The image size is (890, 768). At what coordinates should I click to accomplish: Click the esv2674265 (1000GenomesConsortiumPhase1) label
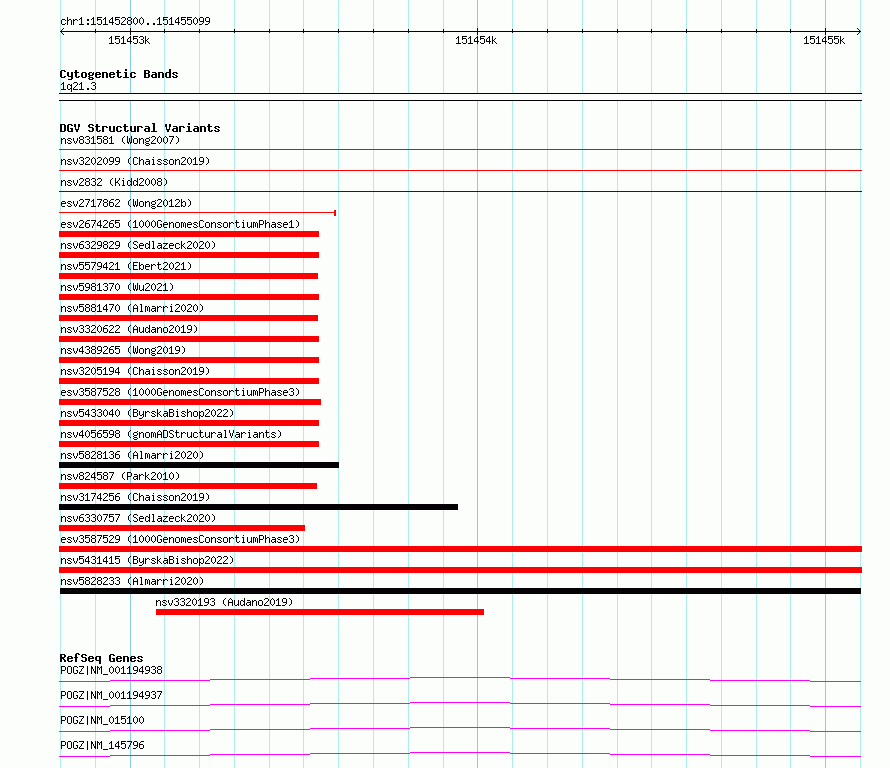pyautogui.click(x=180, y=224)
